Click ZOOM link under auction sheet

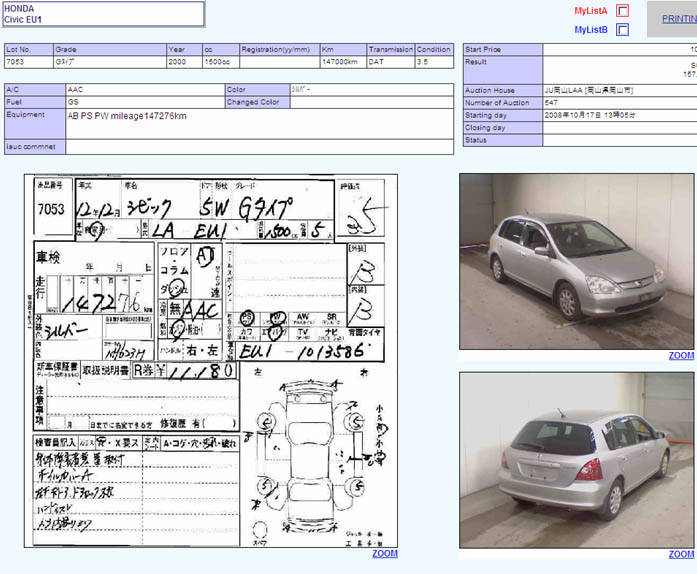click(384, 553)
